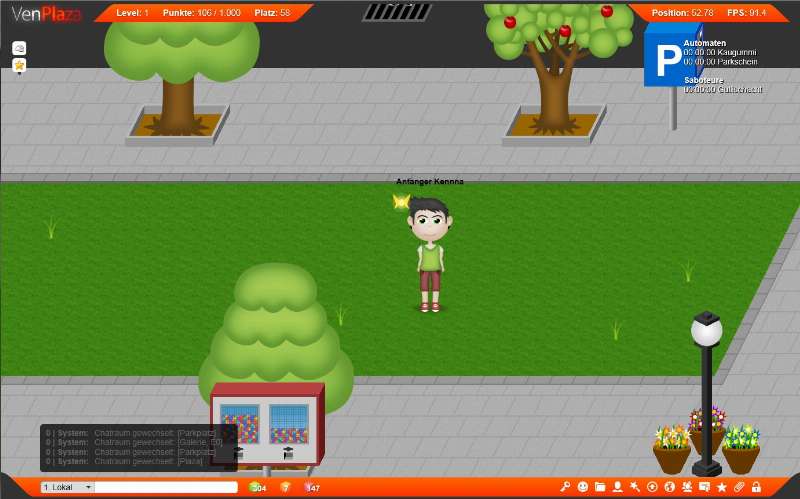The image size is (800, 499).
Task: Click the 'Gullischacht' timer entry
Action: [723, 90]
